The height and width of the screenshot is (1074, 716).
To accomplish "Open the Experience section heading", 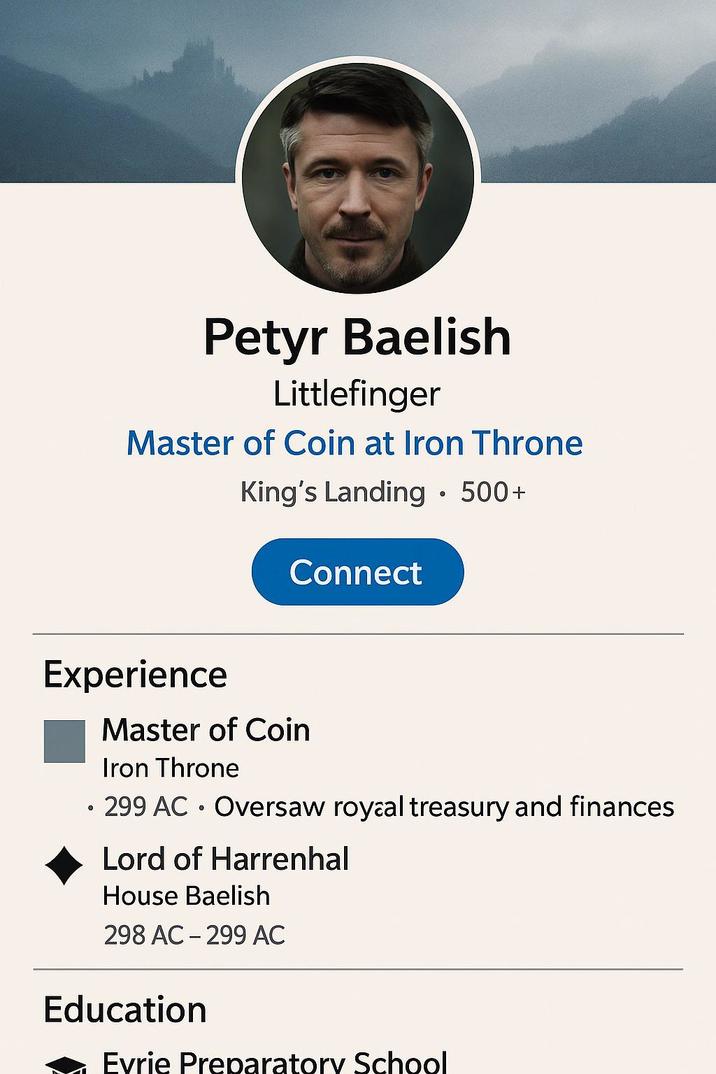I will [x=134, y=675].
